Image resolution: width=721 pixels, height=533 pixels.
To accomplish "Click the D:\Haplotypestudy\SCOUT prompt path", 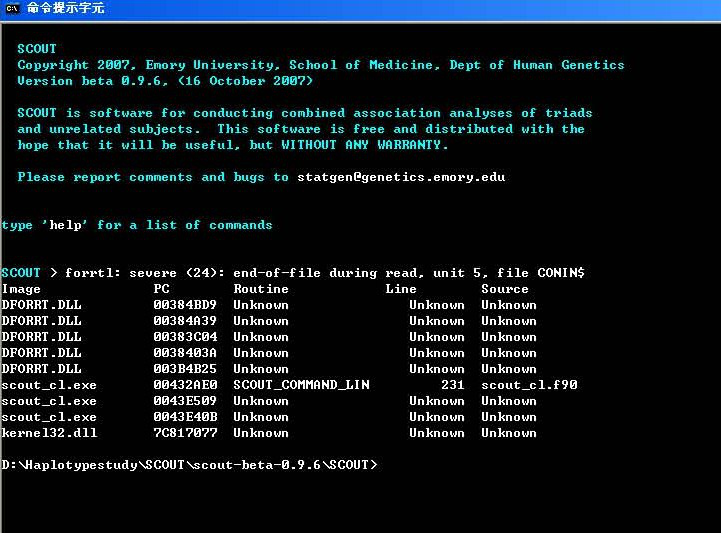I will (189, 465).
